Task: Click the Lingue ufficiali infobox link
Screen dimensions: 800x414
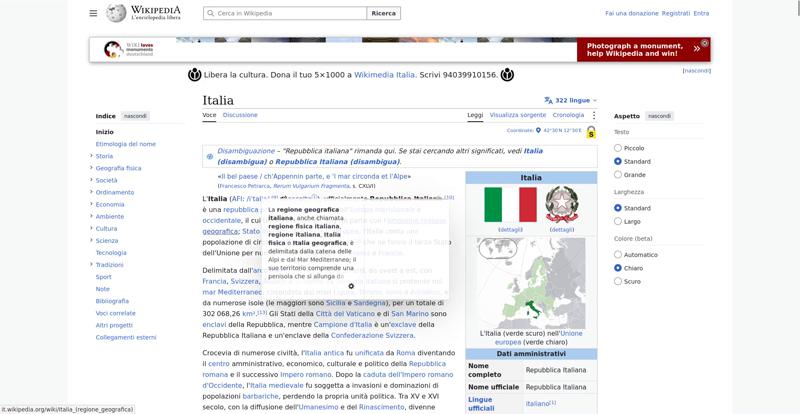Action: [480, 404]
